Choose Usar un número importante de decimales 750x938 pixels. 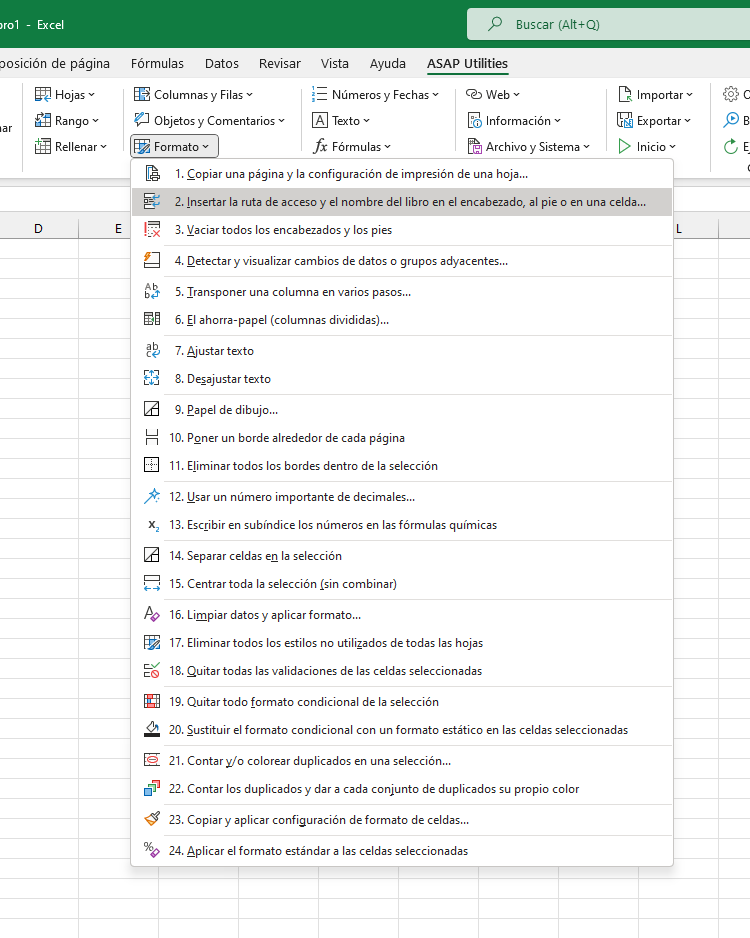(x=402, y=497)
